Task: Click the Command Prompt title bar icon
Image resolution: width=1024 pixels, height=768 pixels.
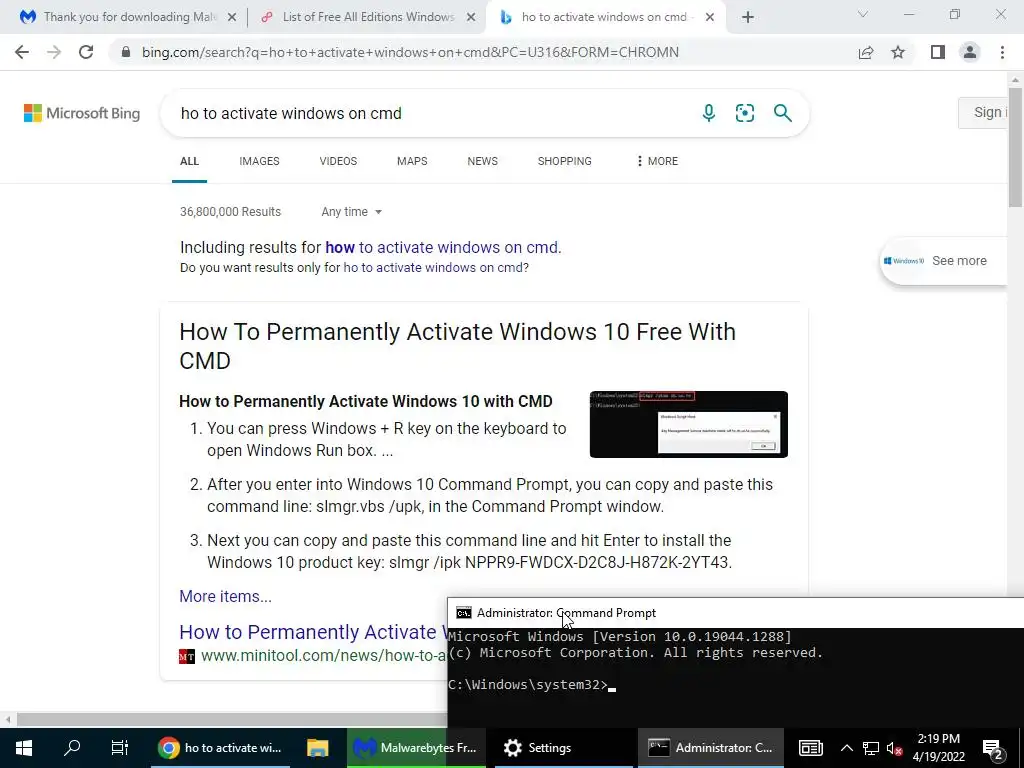Action: click(464, 613)
